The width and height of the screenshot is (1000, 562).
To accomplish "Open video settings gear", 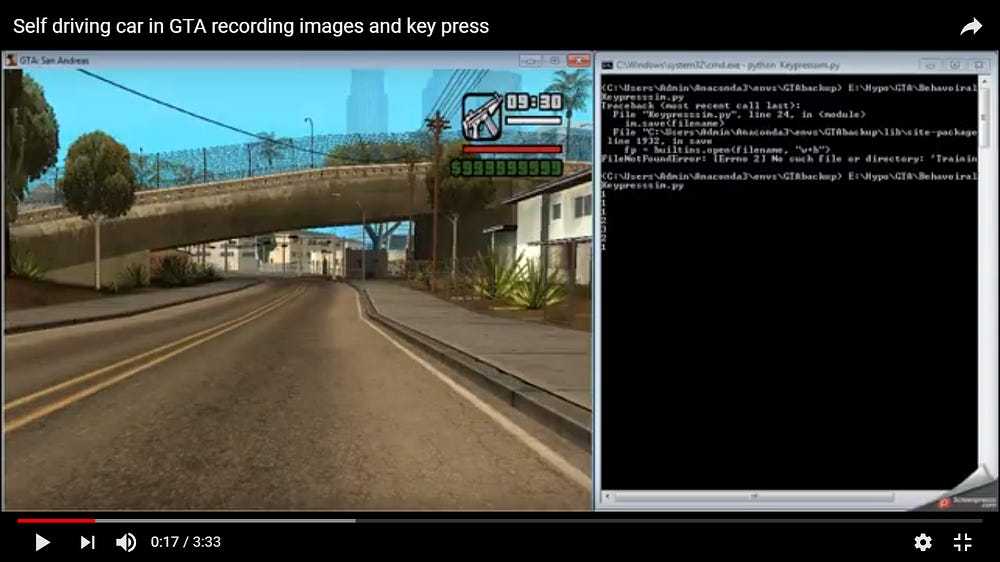I will [x=923, y=542].
